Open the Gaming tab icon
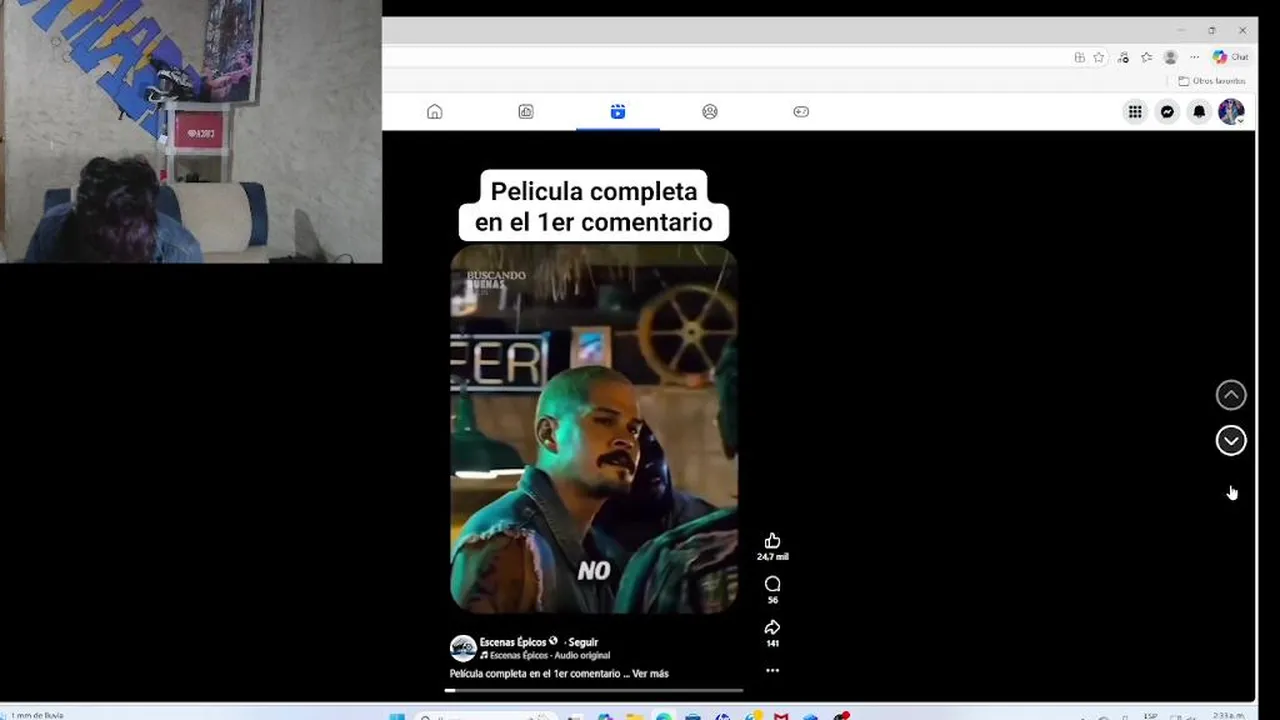Image resolution: width=1280 pixels, height=720 pixels. click(x=801, y=112)
